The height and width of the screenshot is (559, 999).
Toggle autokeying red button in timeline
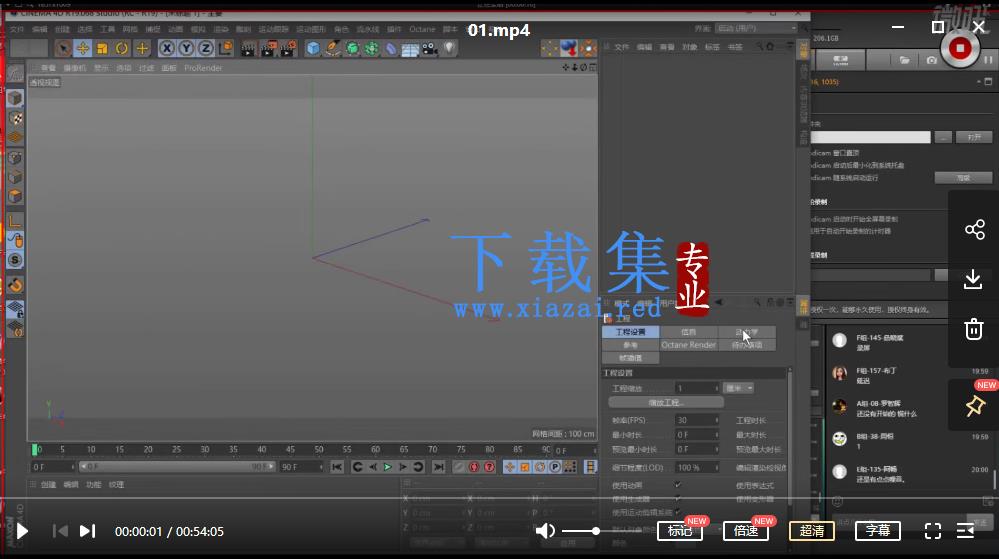coord(474,467)
